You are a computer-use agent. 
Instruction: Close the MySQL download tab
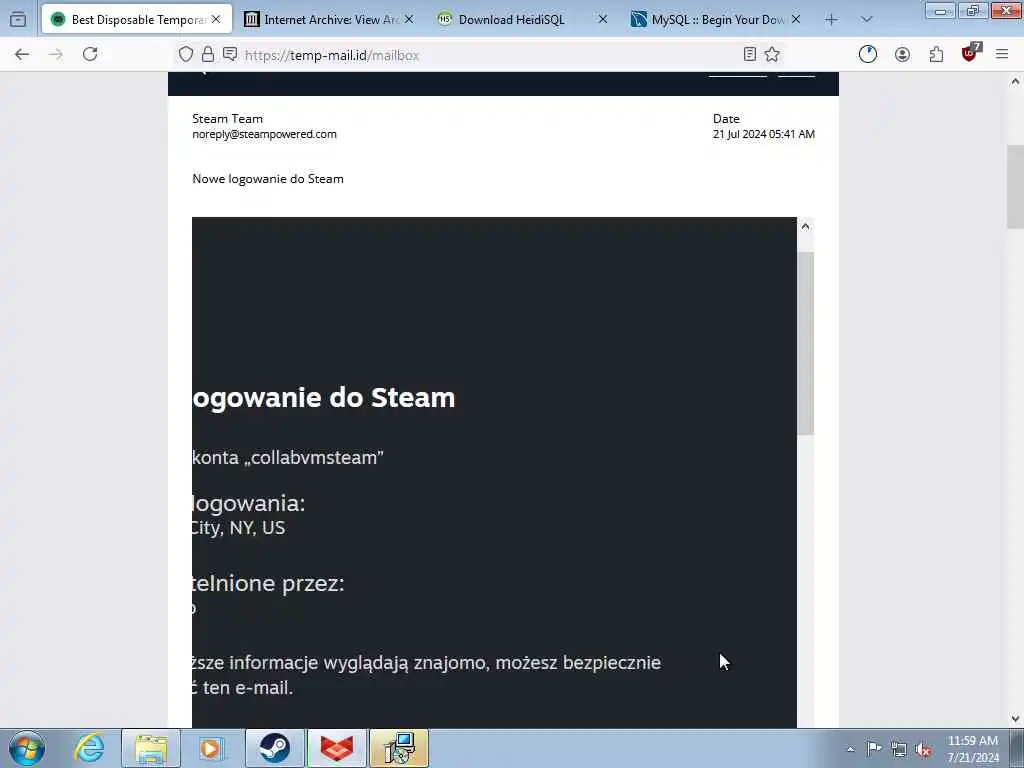[x=796, y=20]
